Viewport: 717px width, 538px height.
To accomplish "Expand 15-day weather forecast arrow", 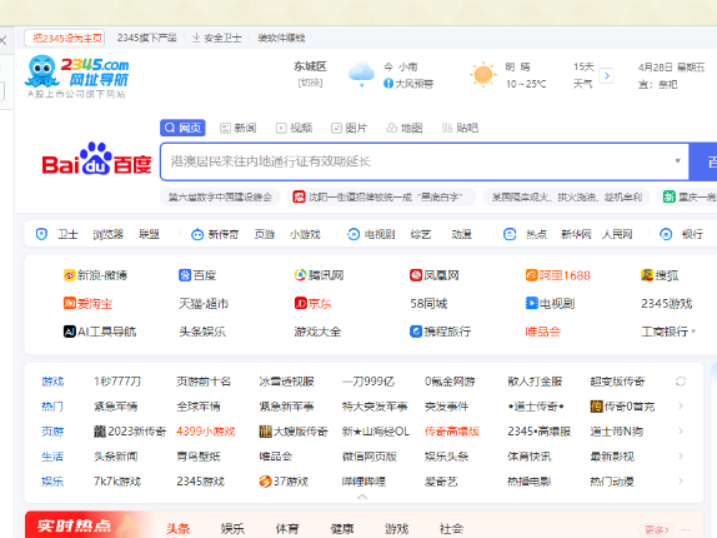I will click(x=606, y=75).
